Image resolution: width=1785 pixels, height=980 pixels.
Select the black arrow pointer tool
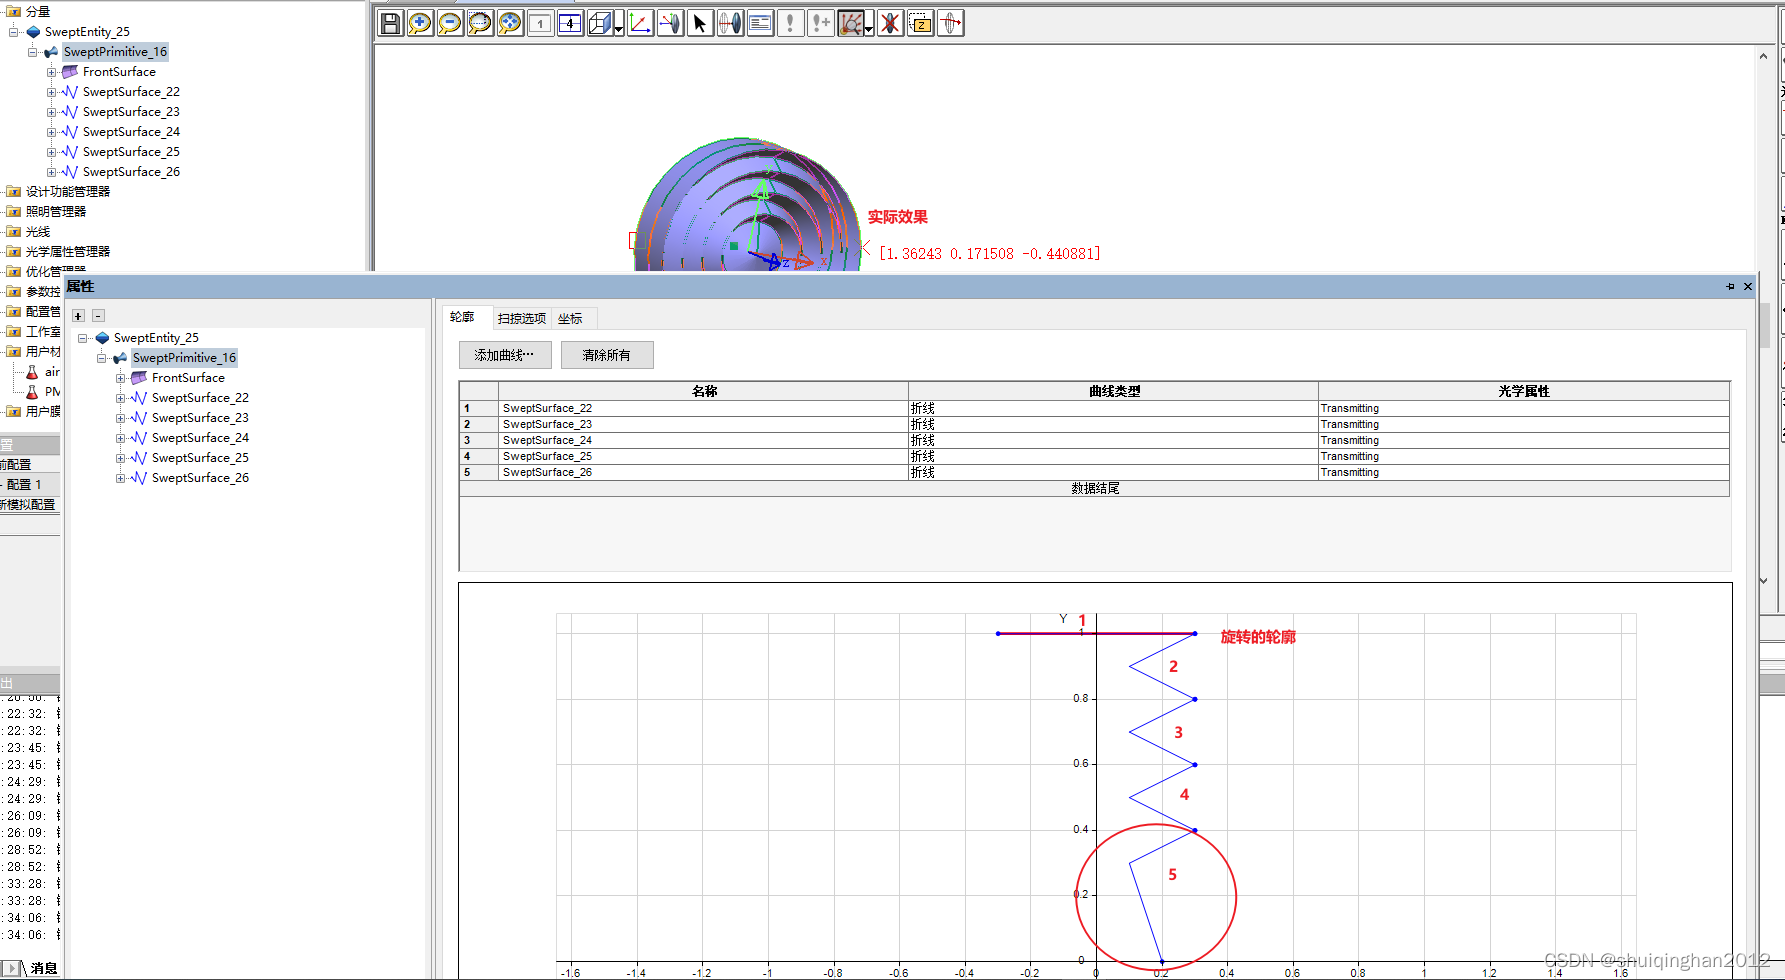click(701, 23)
